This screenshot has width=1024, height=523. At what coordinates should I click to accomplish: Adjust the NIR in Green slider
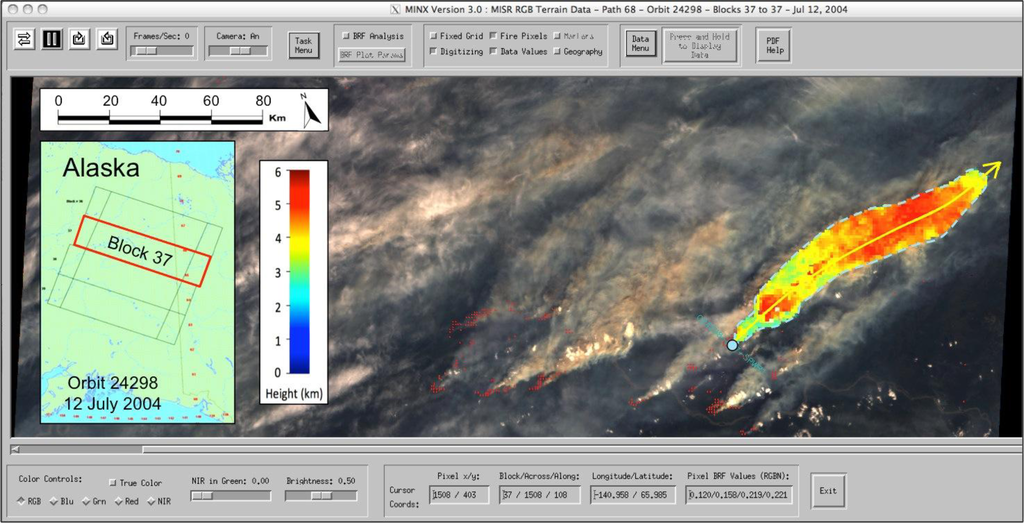pyautogui.click(x=231, y=496)
